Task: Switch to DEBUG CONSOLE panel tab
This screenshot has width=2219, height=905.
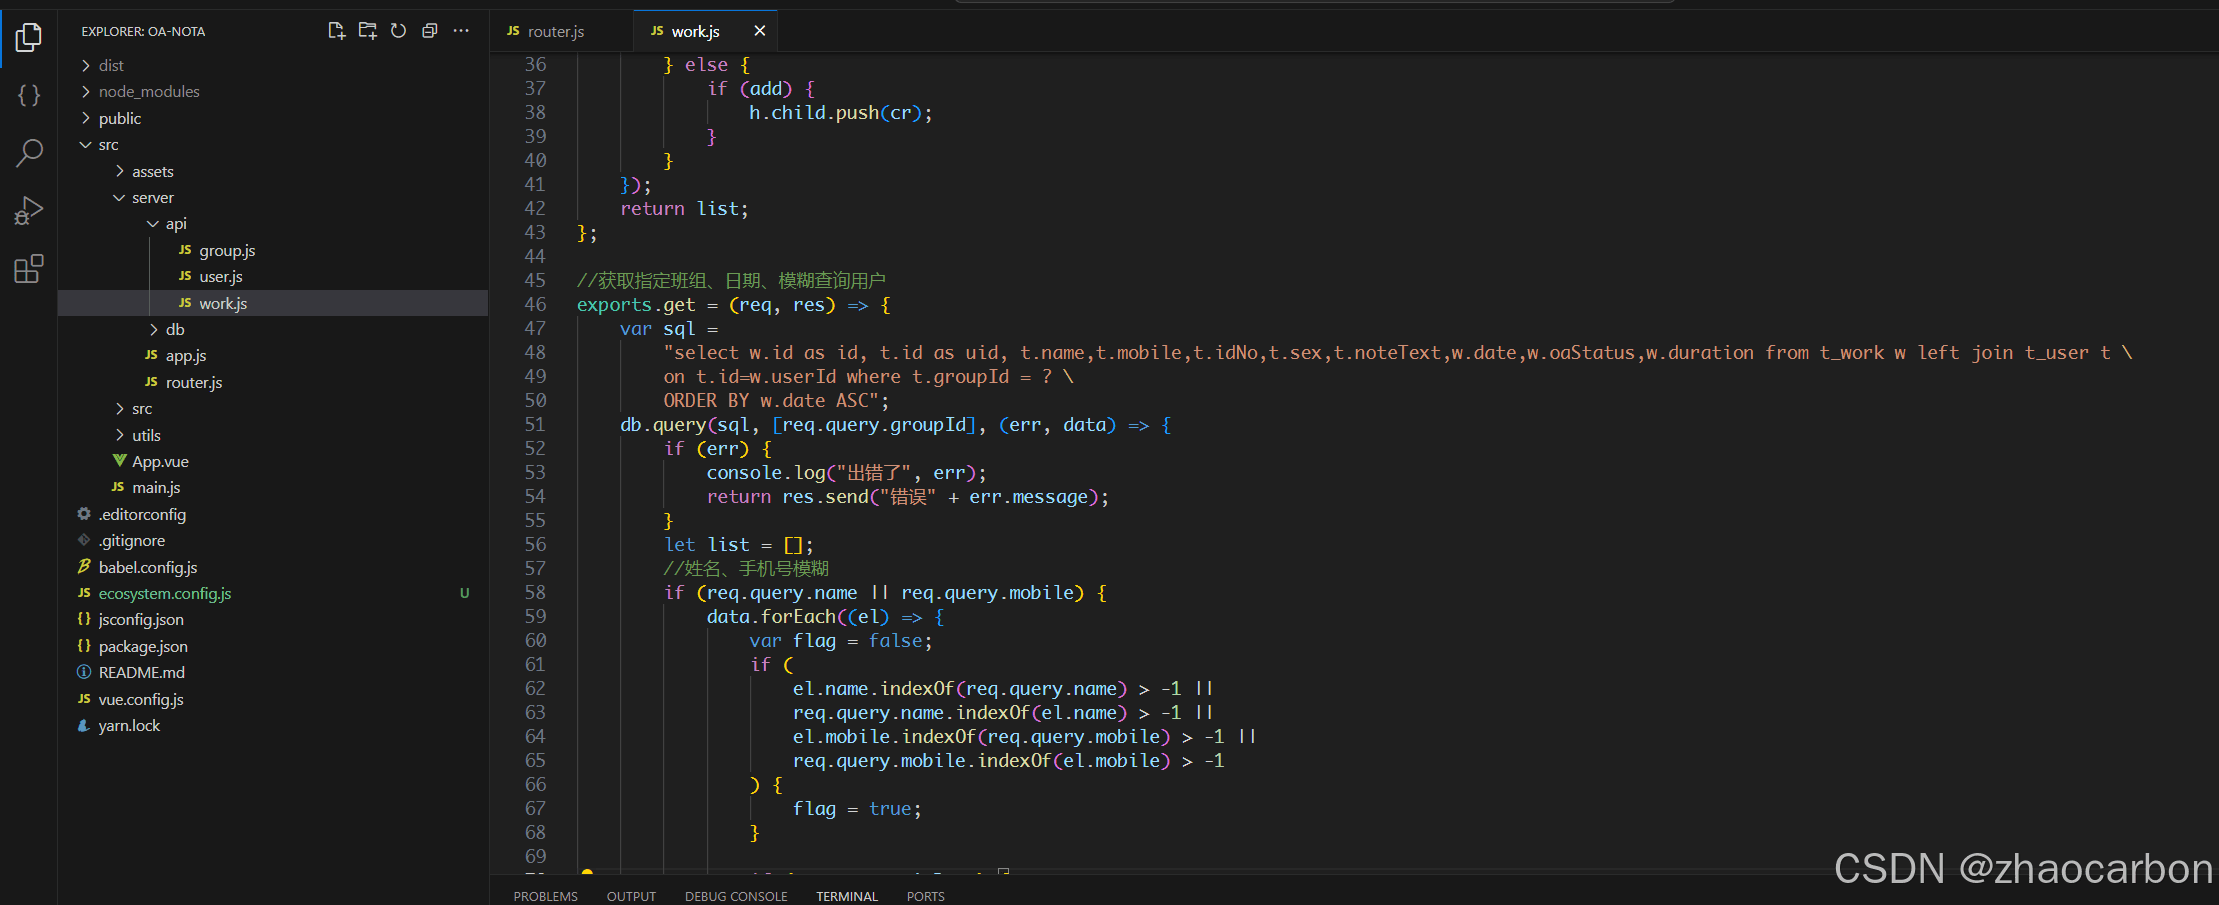Action: tap(736, 896)
